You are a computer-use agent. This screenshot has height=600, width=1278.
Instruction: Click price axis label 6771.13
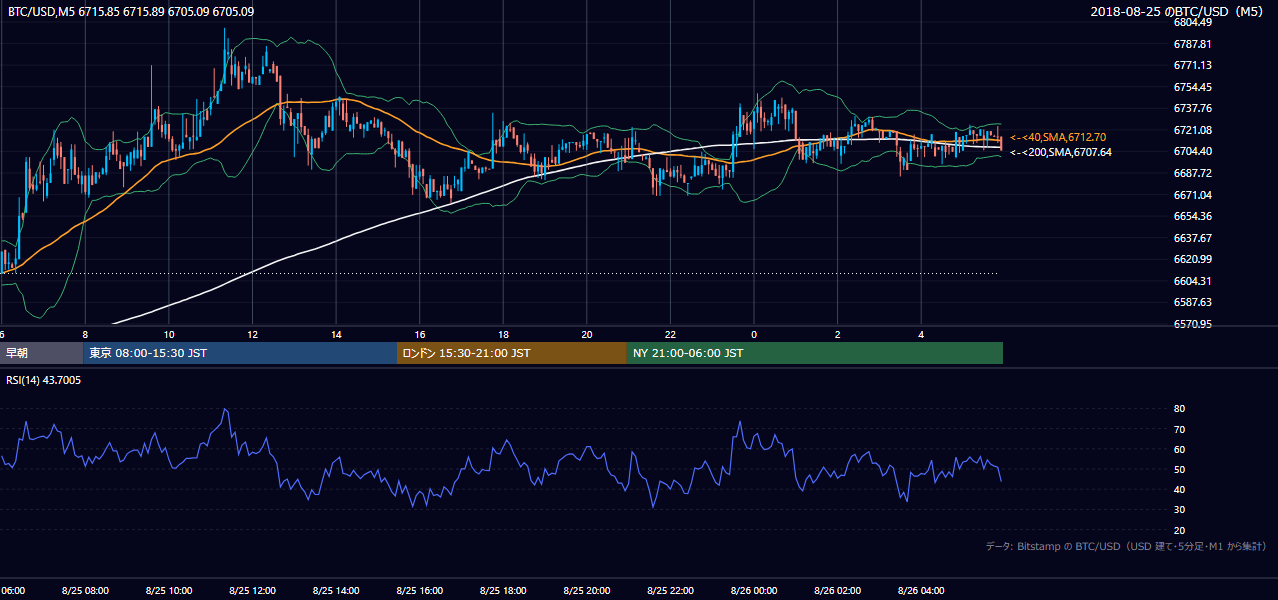1193,65
